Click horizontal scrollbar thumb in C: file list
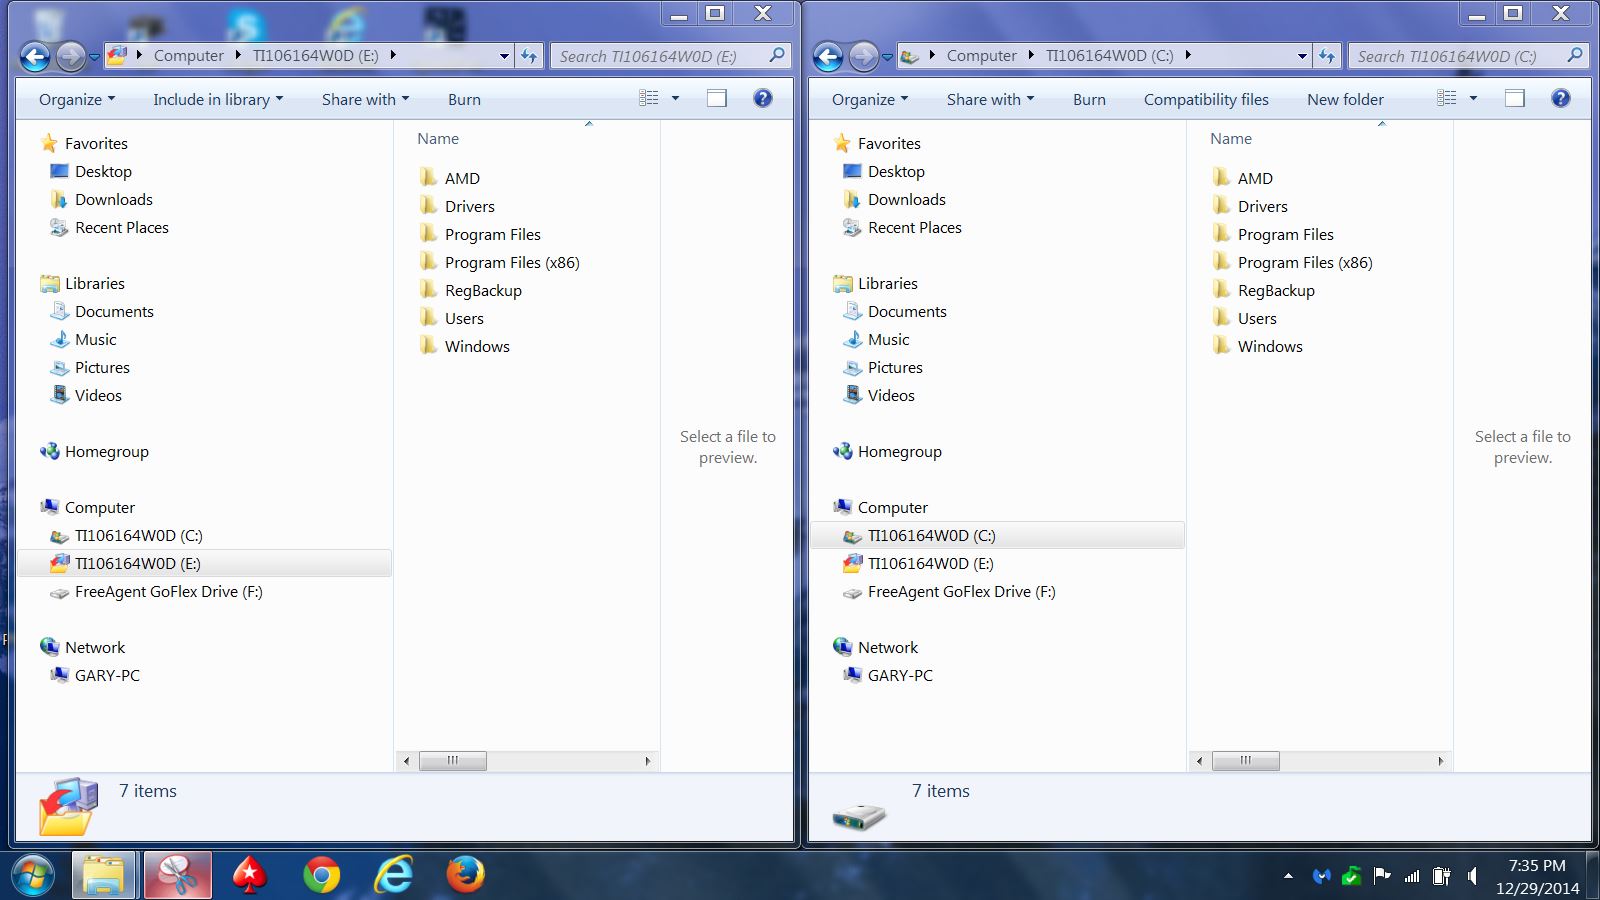The image size is (1600, 900). tap(1245, 761)
